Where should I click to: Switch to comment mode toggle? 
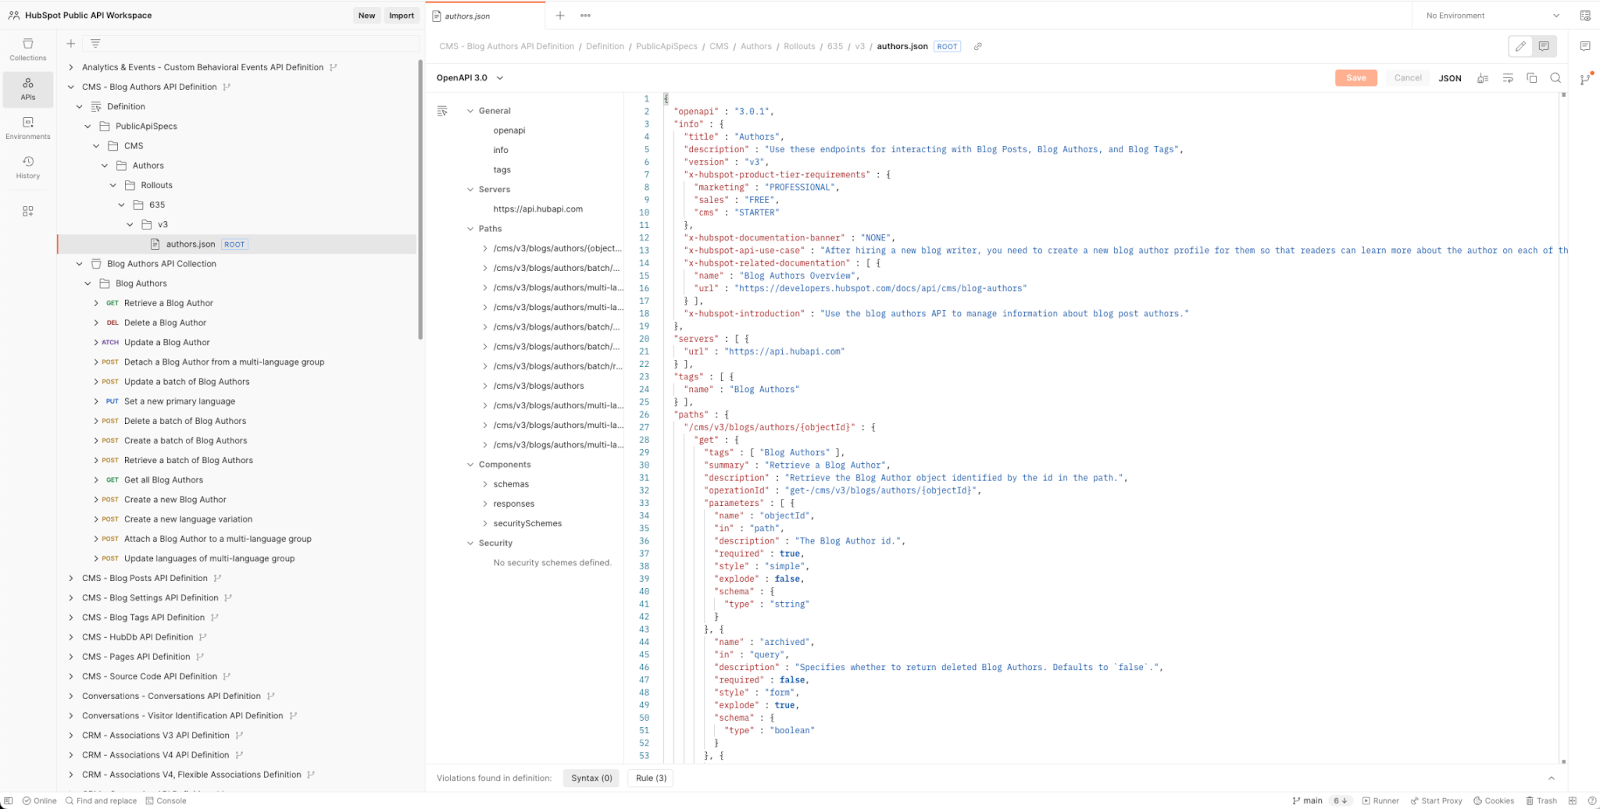point(1544,46)
